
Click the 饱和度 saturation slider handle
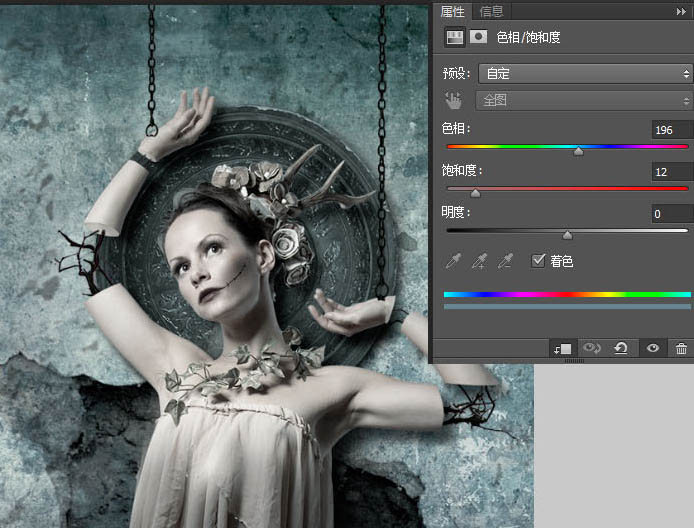pos(475,193)
